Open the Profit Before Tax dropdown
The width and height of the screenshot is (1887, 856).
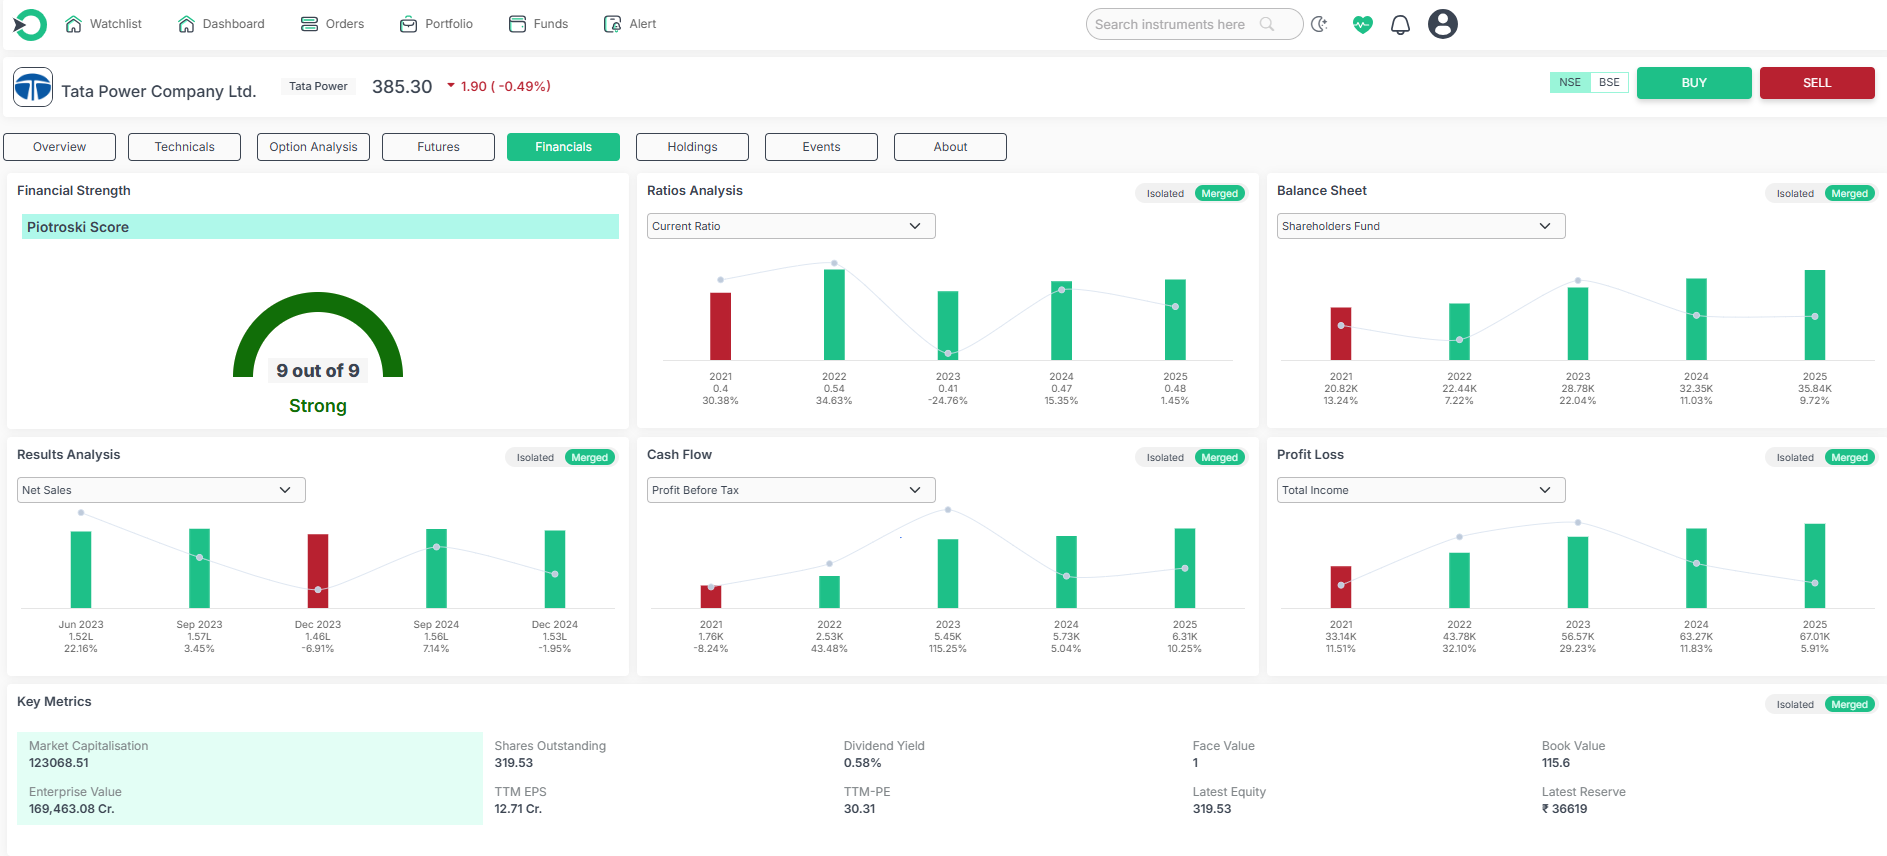pos(791,490)
